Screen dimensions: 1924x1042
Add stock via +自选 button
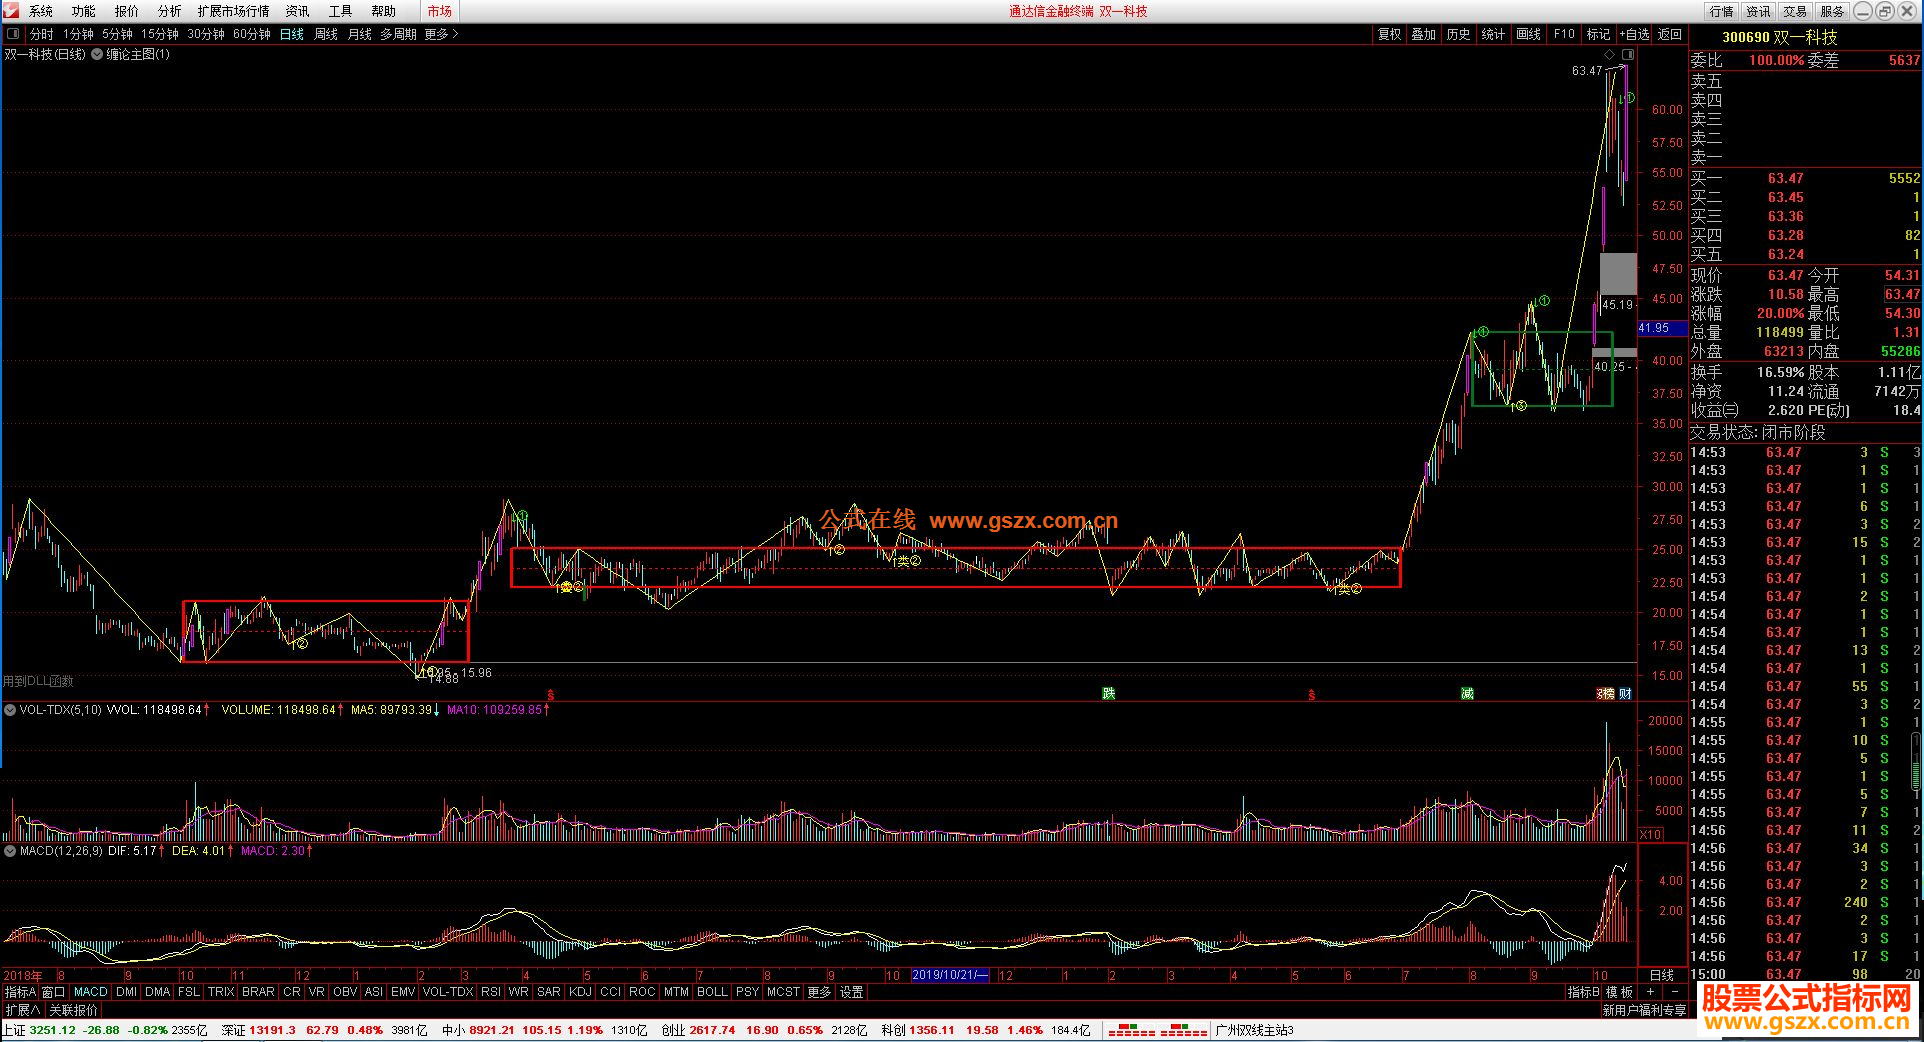1634,34
